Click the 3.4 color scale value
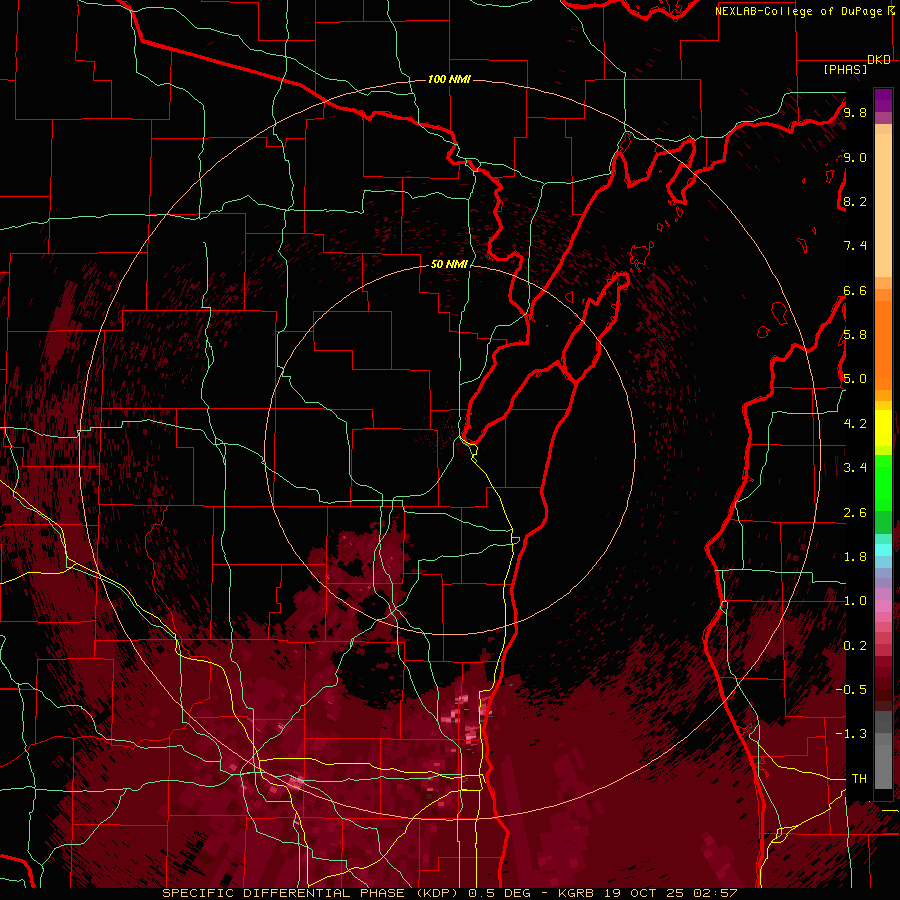 point(855,468)
